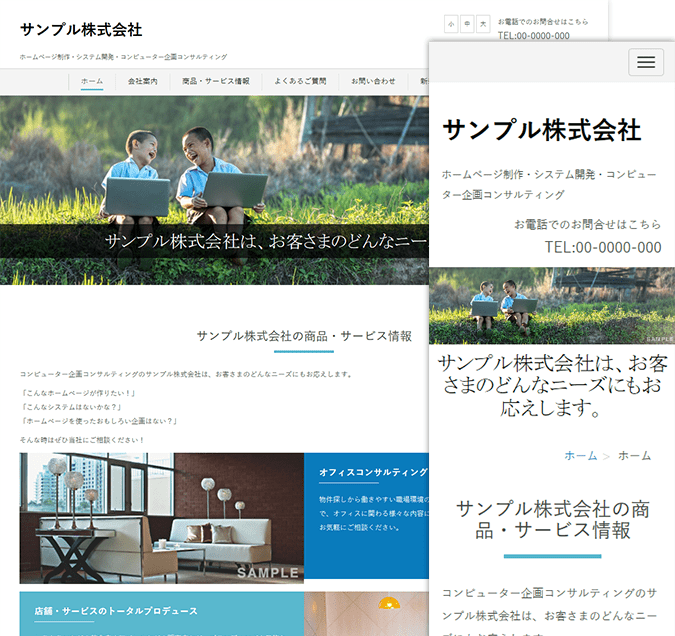The height and width of the screenshot is (636, 675).
Task: Open the mobile hamburger menu
Action: (645, 62)
